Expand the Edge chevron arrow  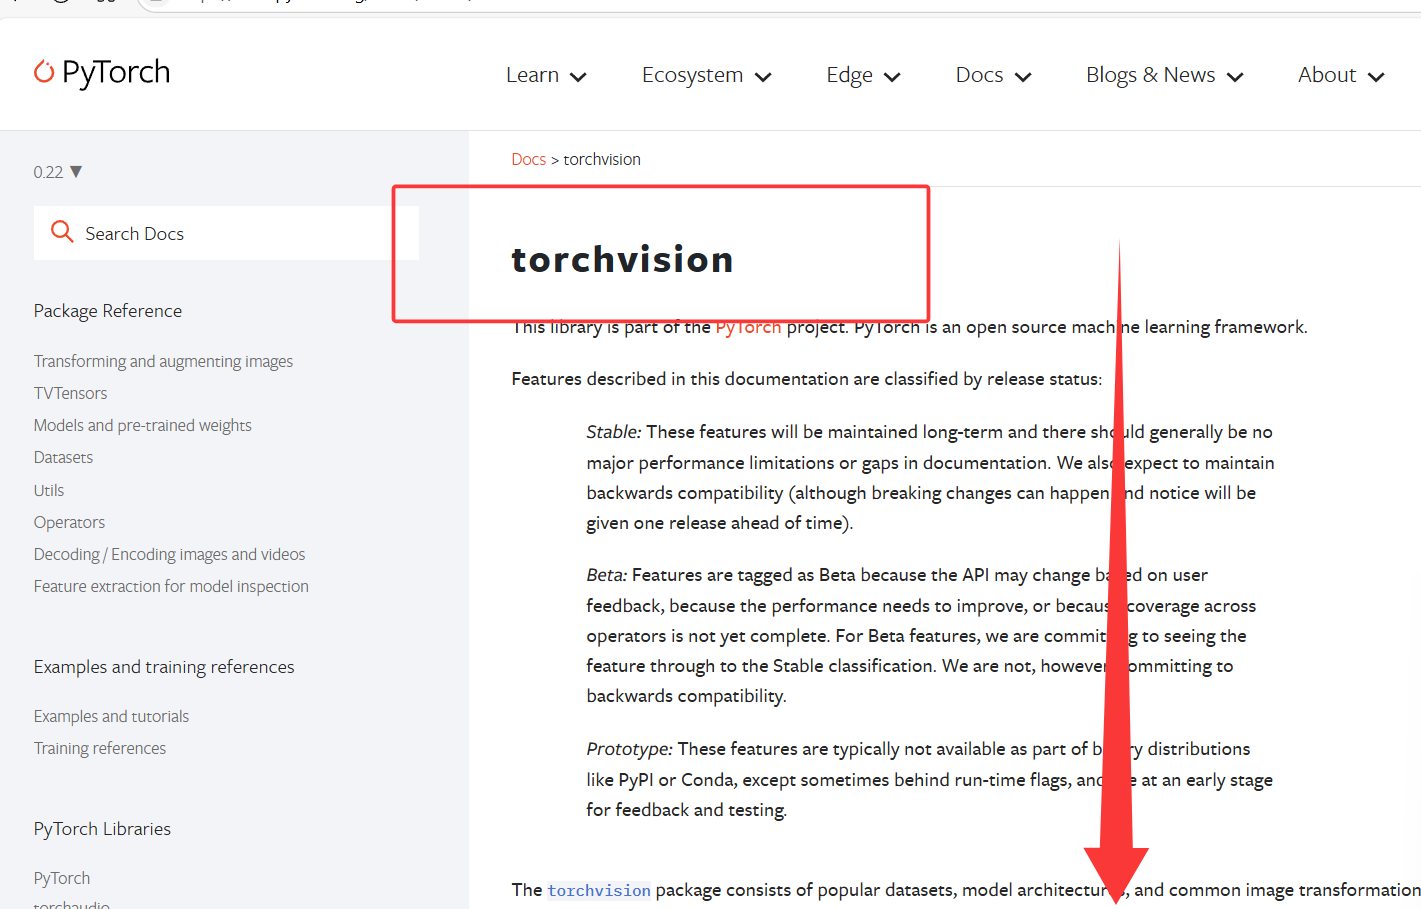pos(892,77)
